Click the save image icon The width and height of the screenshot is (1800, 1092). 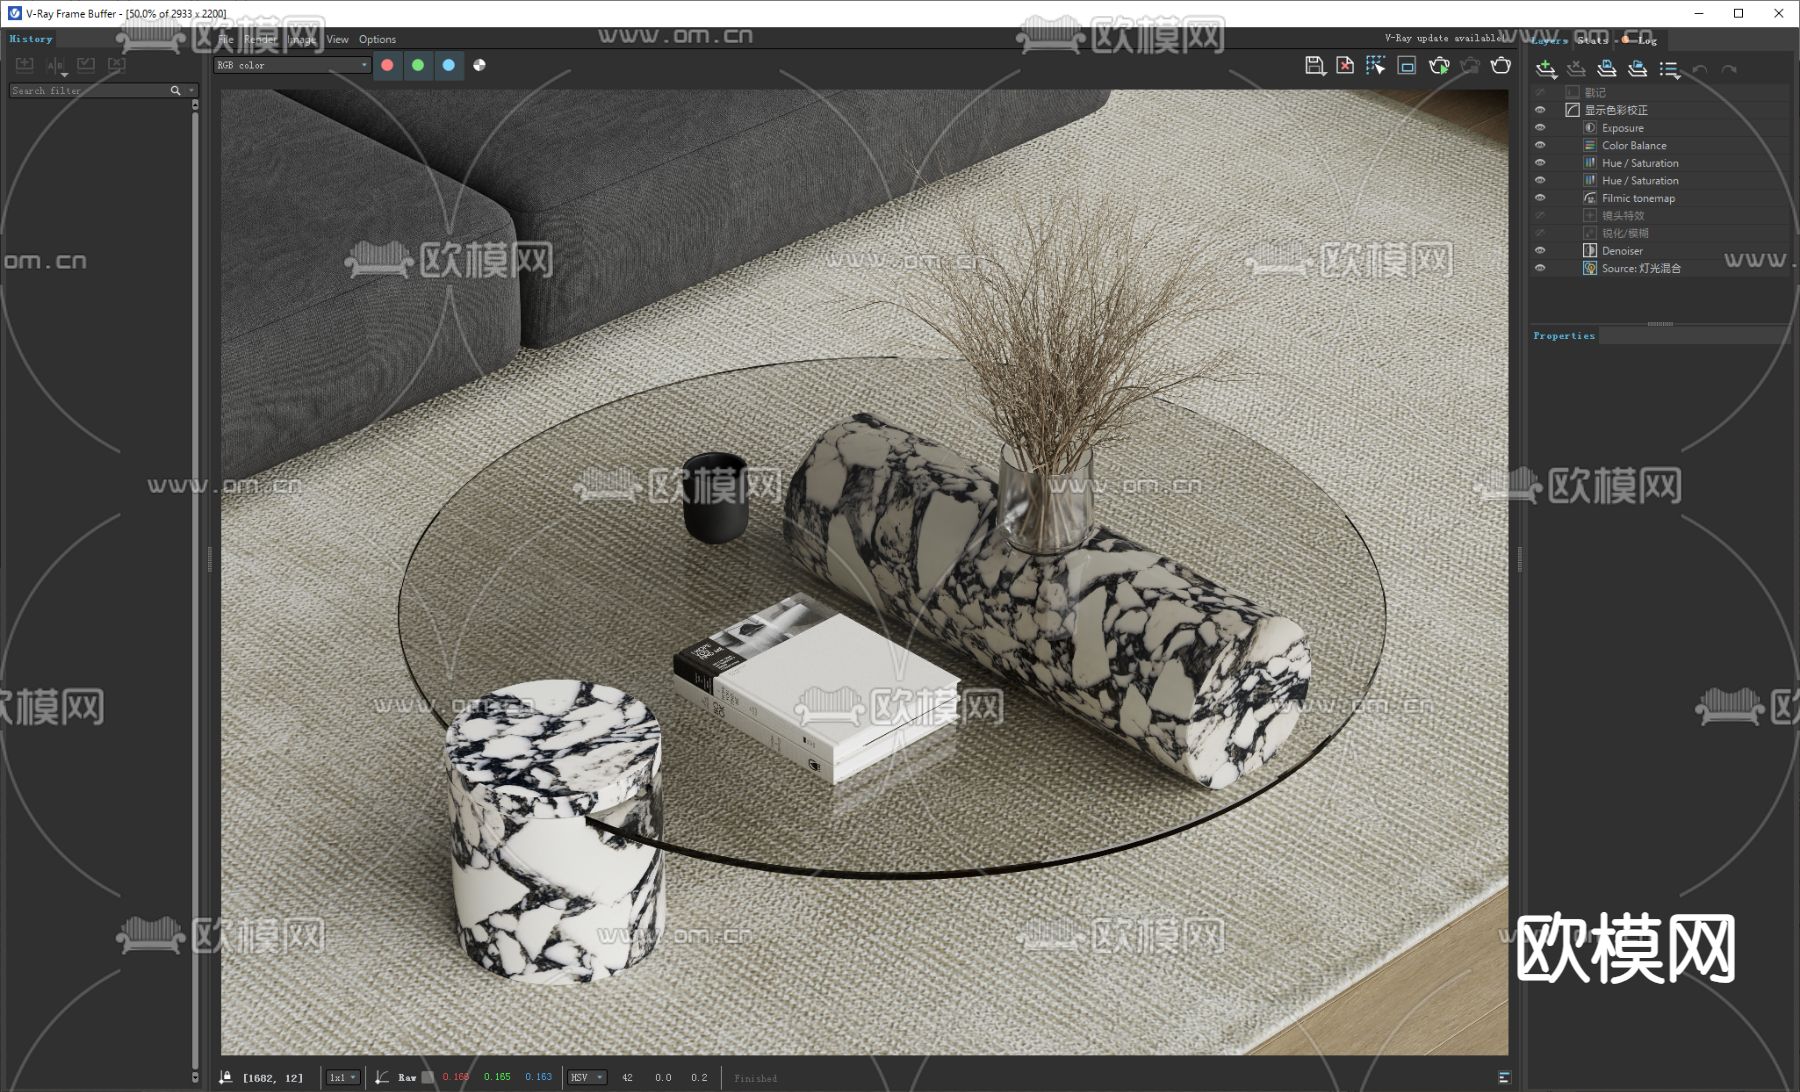tap(1315, 66)
